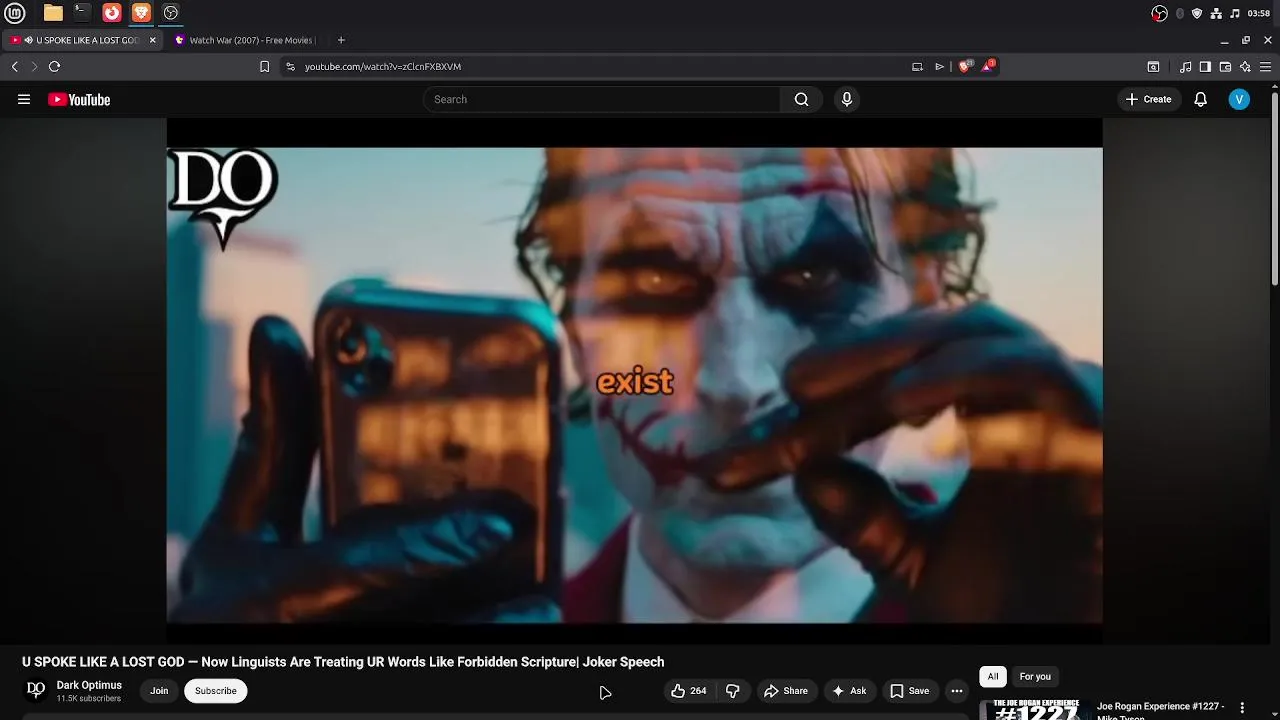This screenshot has height=720, width=1280.
Task: Open OBS Studio from the panel launcher
Action: pos(171,13)
